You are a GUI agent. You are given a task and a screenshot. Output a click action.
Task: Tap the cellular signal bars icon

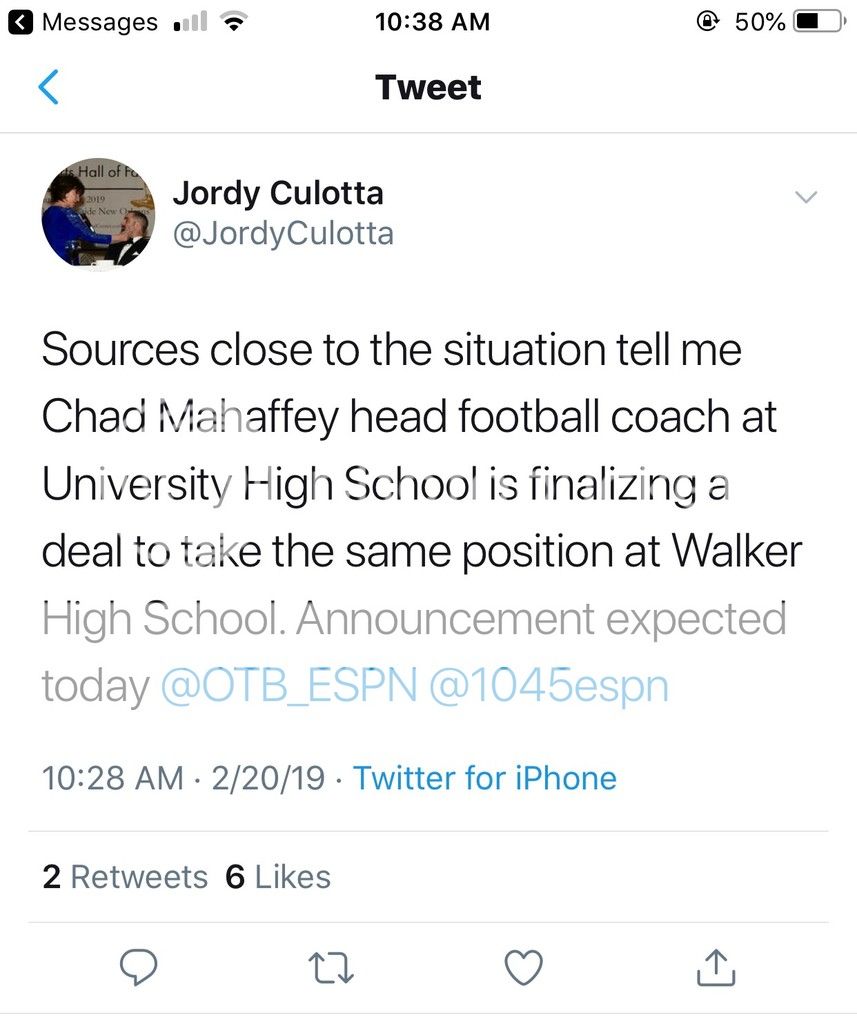click(190, 21)
